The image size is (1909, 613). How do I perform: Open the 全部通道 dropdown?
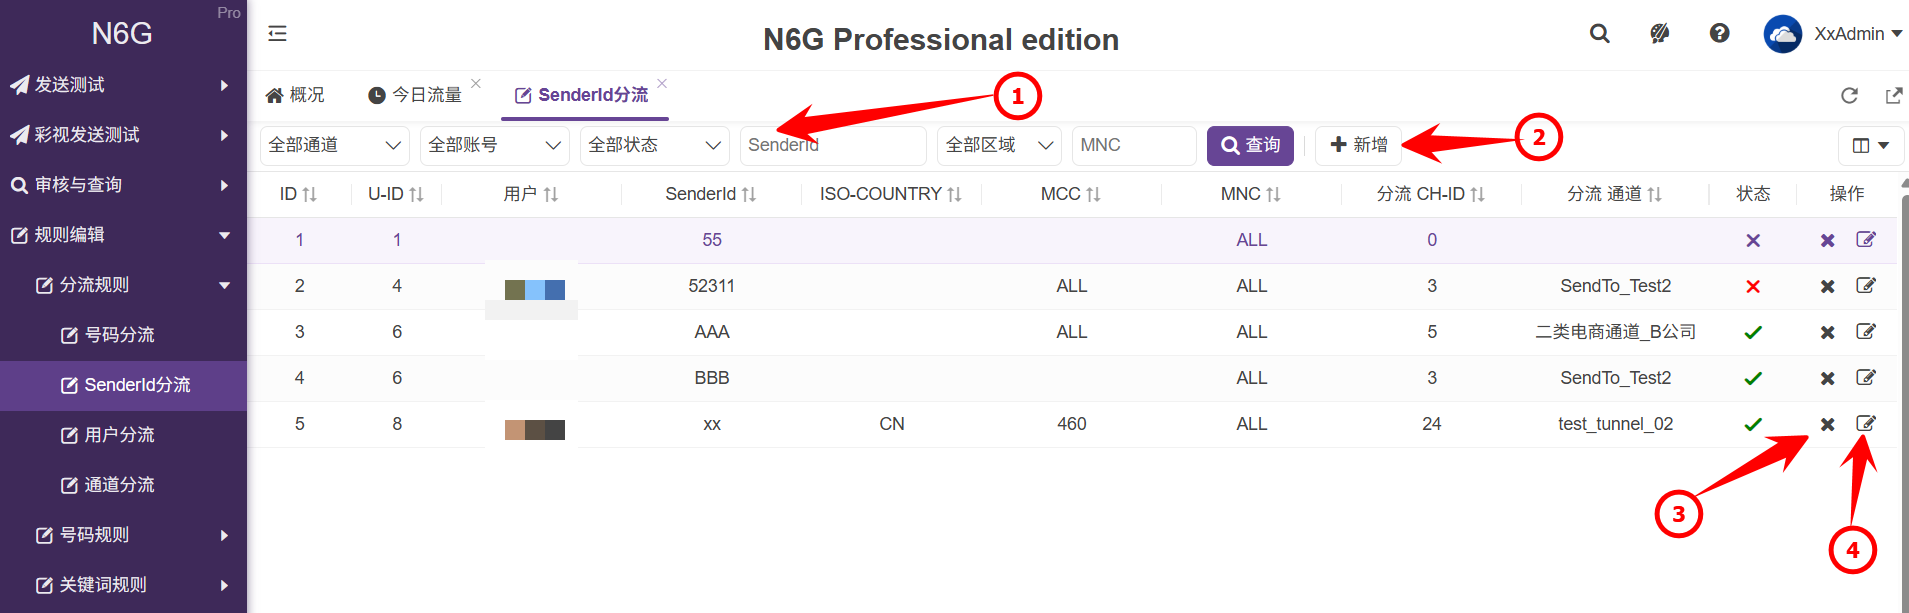(x=334, y=145)
